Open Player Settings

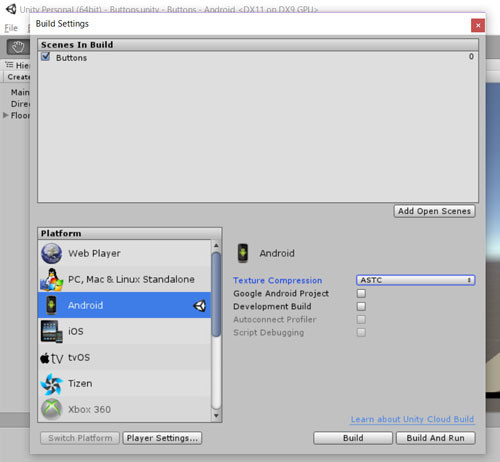[162, 438]
